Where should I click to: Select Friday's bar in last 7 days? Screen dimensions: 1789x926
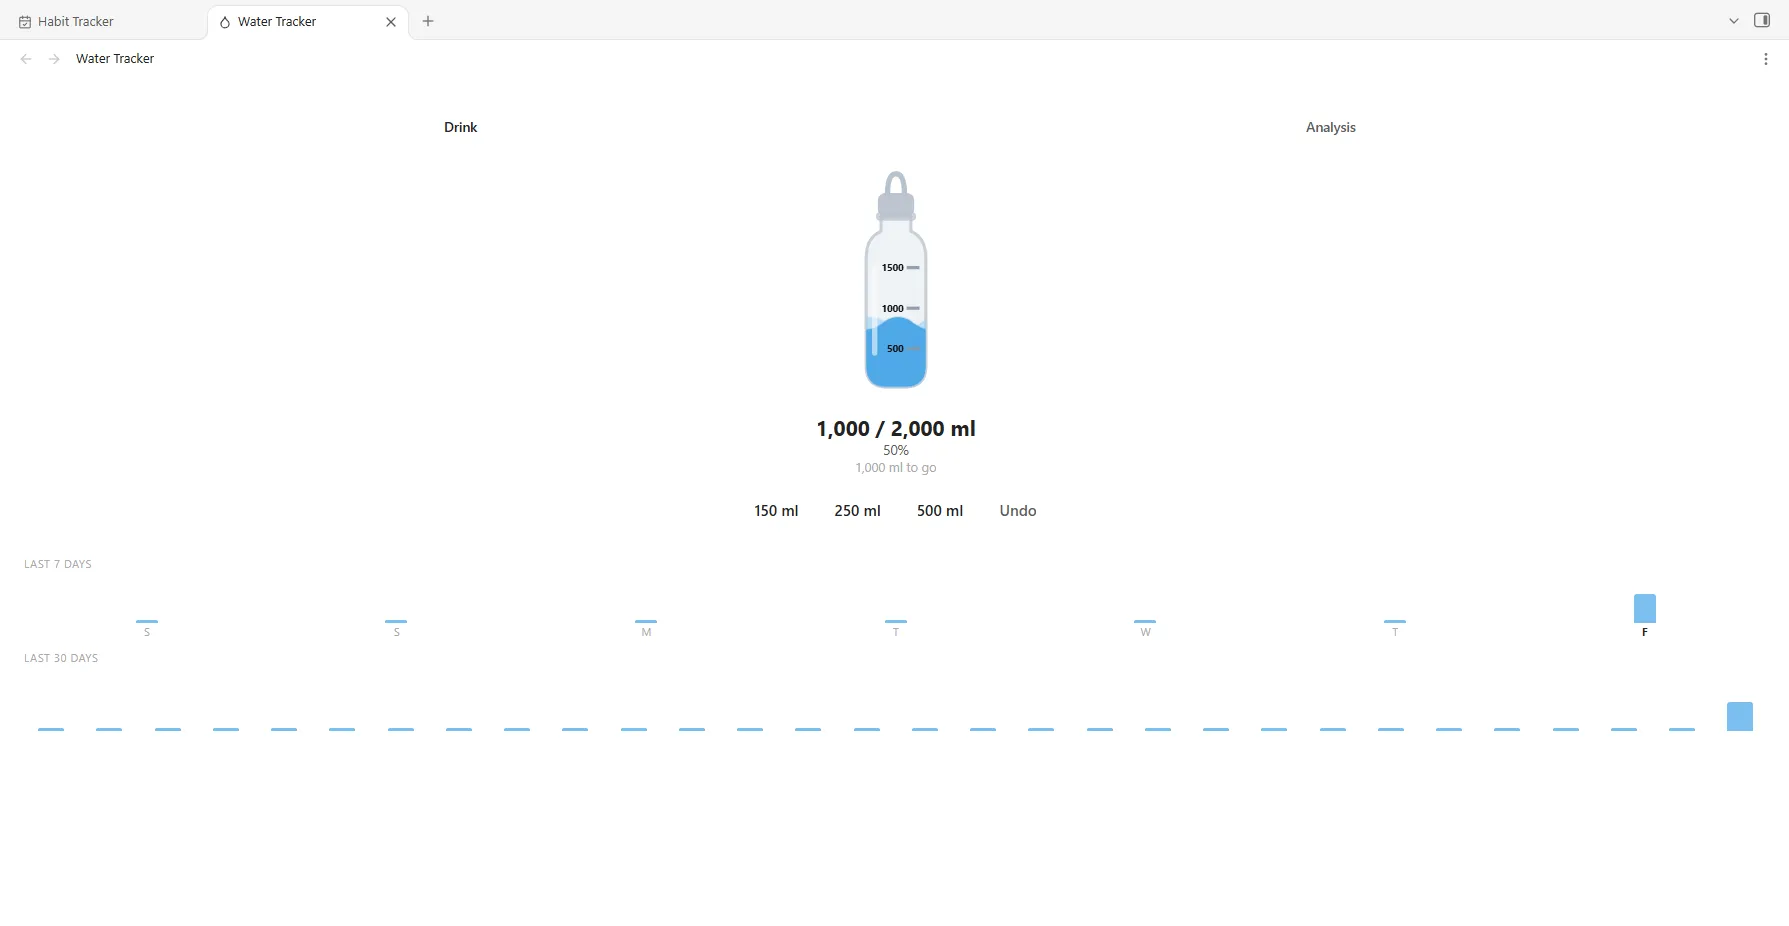point(1645,608)
